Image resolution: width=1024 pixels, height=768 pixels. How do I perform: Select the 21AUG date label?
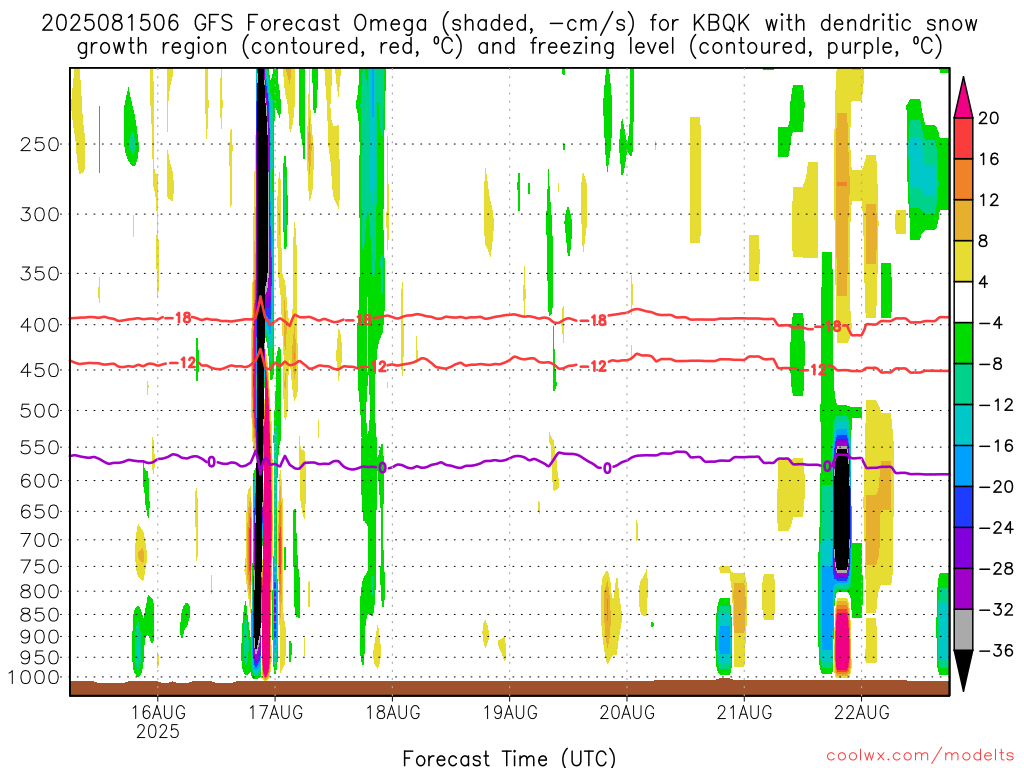744,712
